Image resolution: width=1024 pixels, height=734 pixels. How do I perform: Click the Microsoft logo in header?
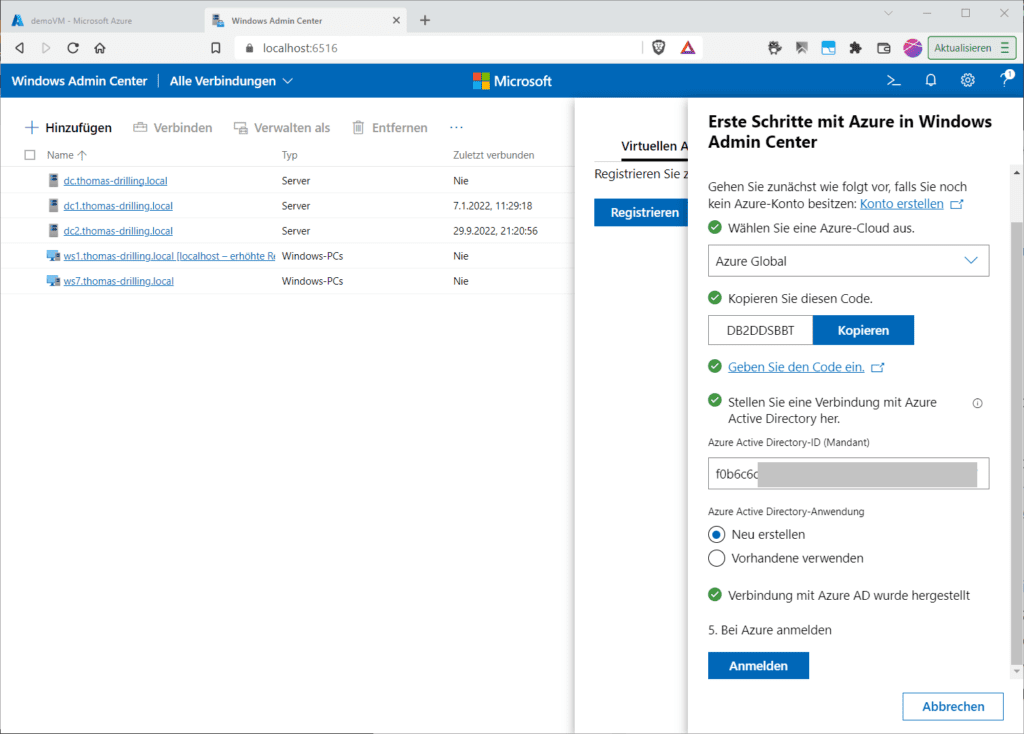pyautogui.click(x=512, y=81)
